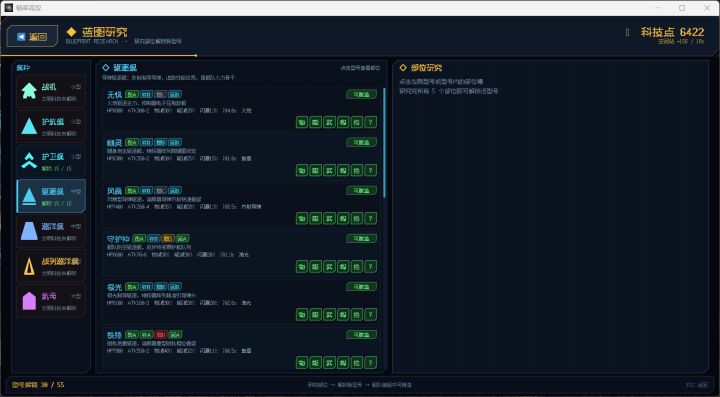Click the 可建造 badge on 风暴

pyautogui.click(x=361, y=190)
